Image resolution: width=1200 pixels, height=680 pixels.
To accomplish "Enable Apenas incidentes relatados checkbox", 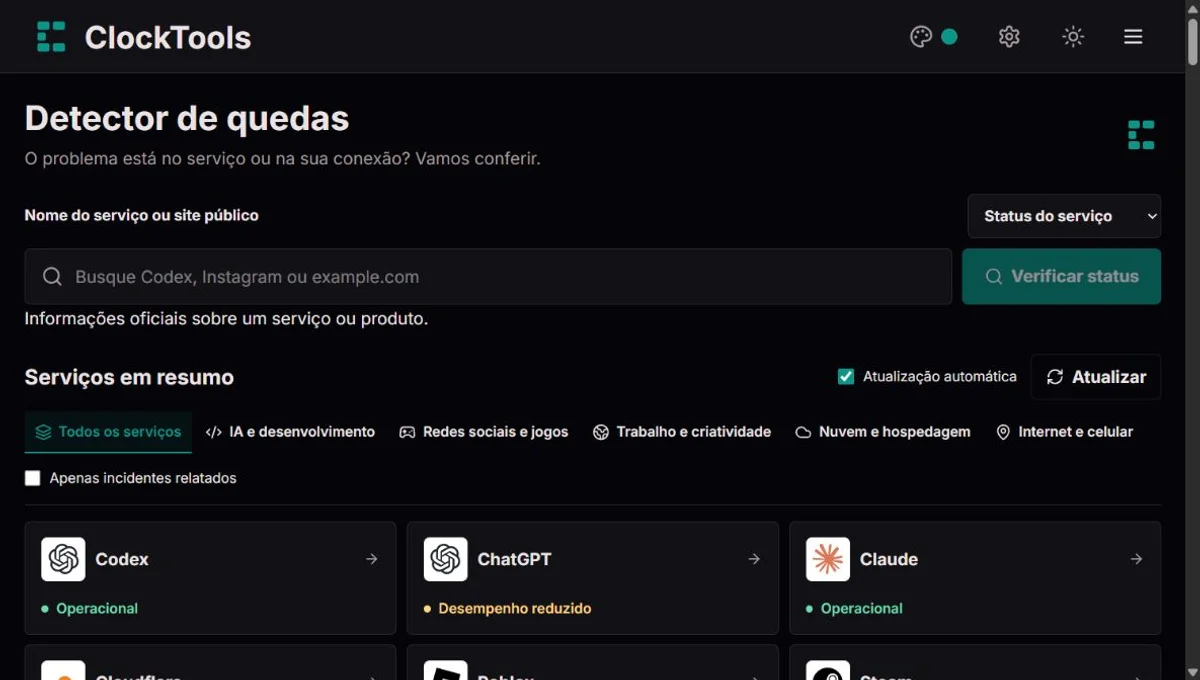I will click(x=33, y=479).
